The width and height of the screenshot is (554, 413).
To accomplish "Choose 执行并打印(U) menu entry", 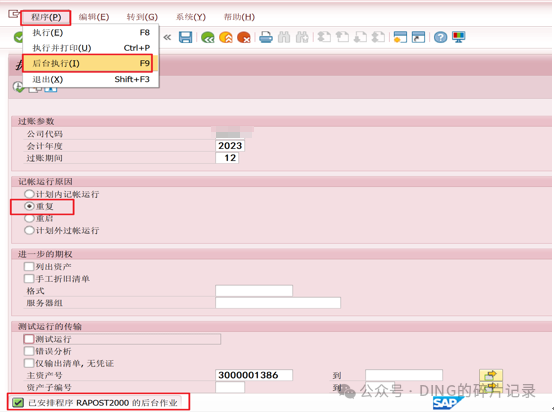I will tap(91, 48).
